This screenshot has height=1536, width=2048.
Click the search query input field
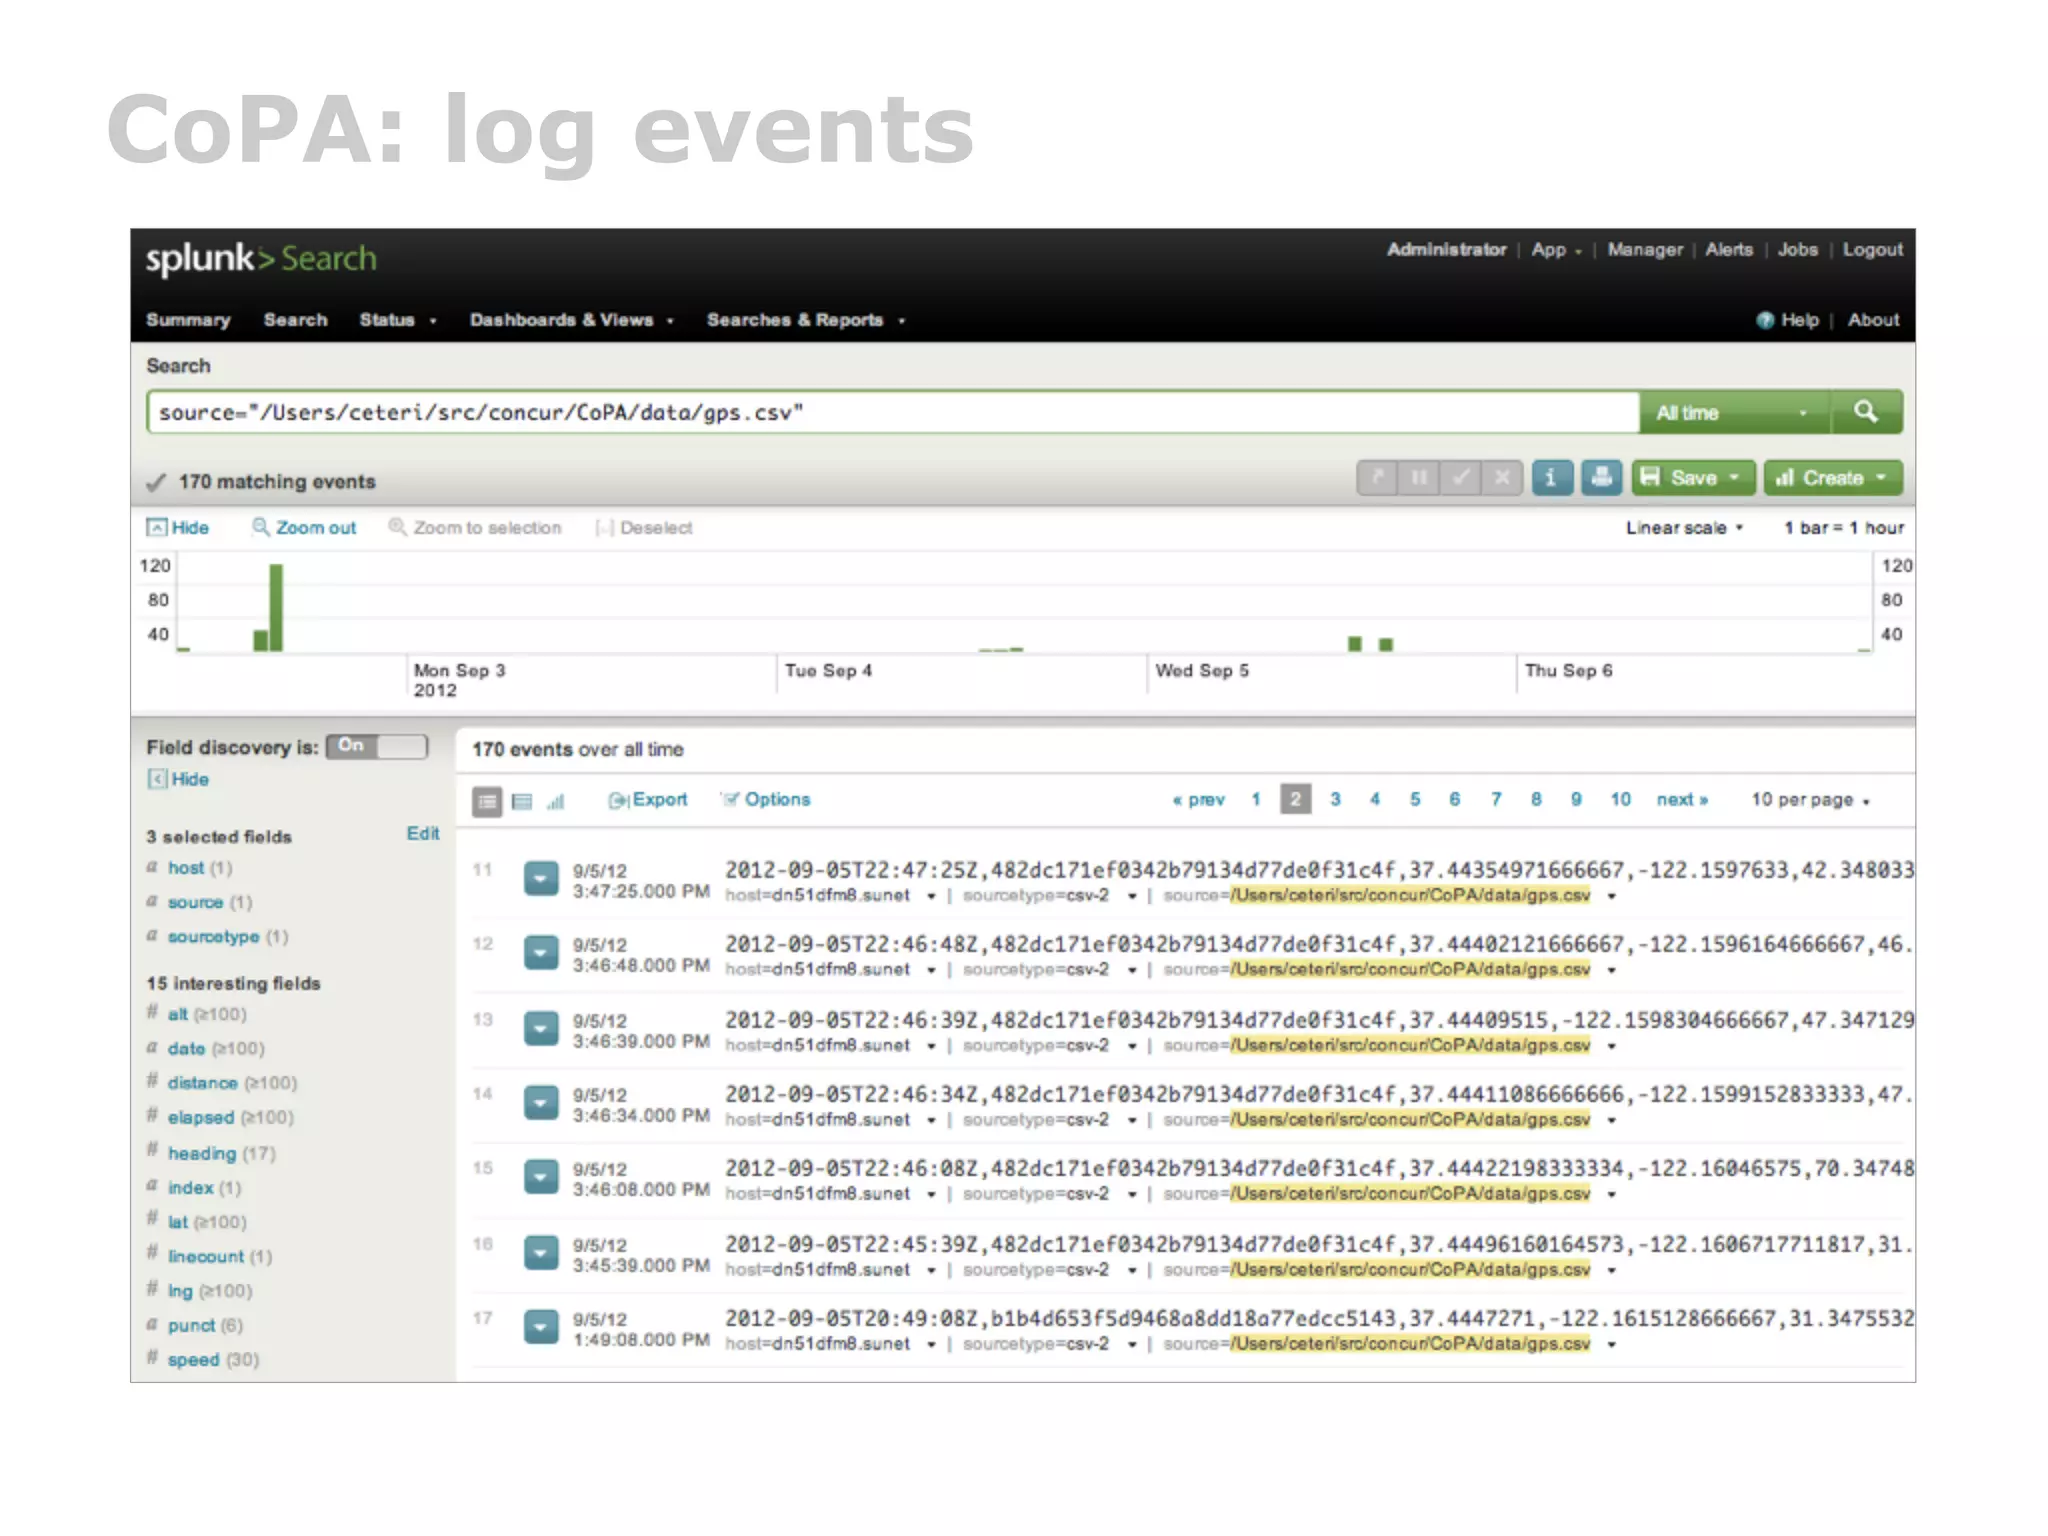click(893, 412)
